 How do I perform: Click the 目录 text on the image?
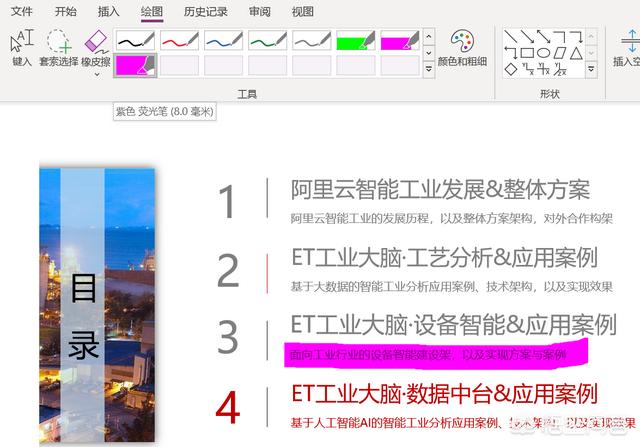pos(83,316)
